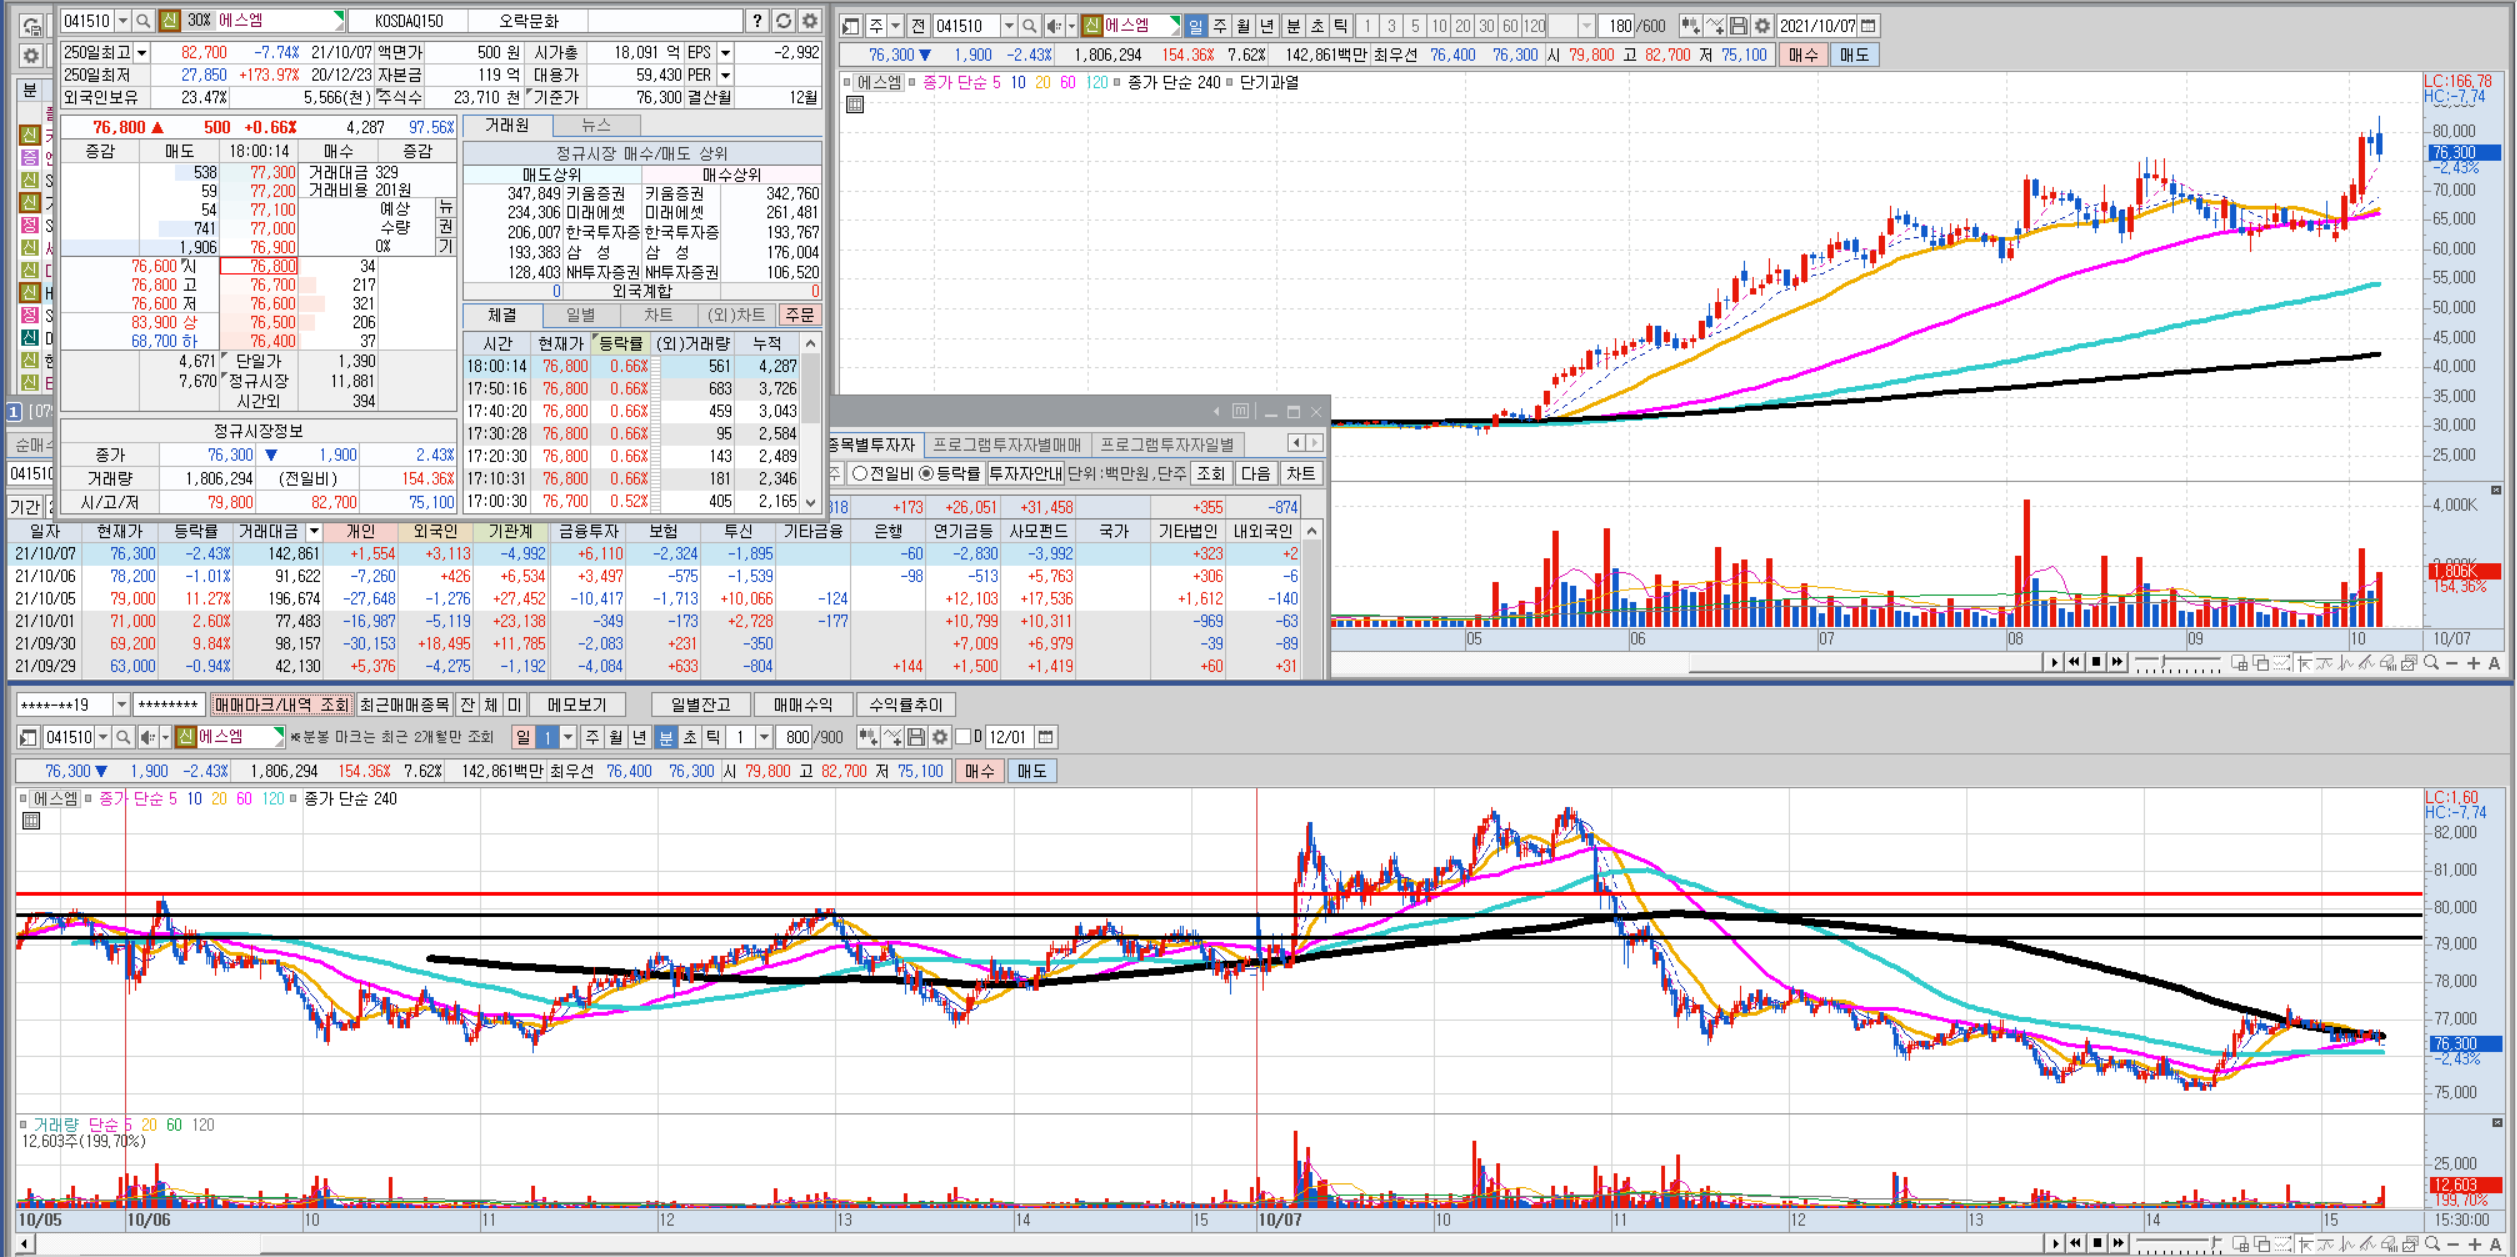Expand the account number dropdown ending in 19
This screenshot has height=1257, width=2517.
click(121, 706)
